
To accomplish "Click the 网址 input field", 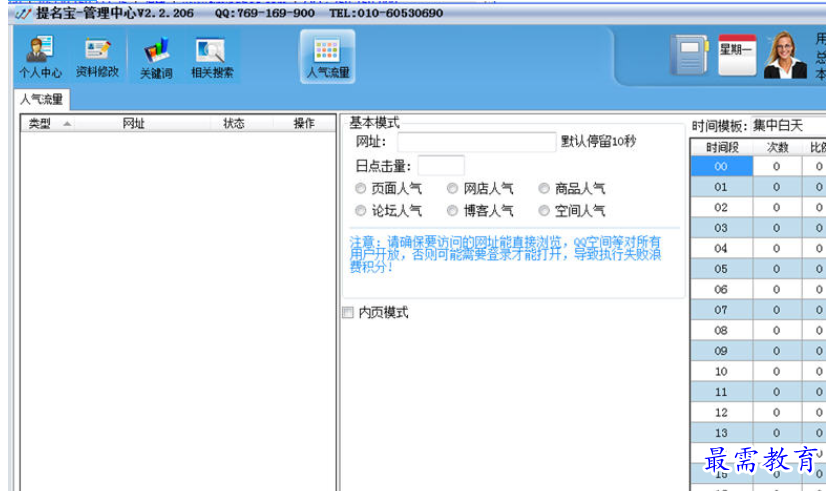I will [x=476, y=142].
